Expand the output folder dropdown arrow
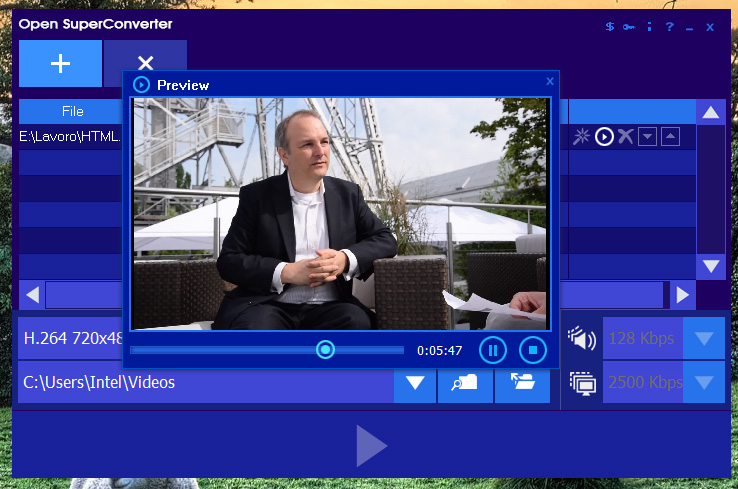 pyautogui.click(x=415, y=382)
